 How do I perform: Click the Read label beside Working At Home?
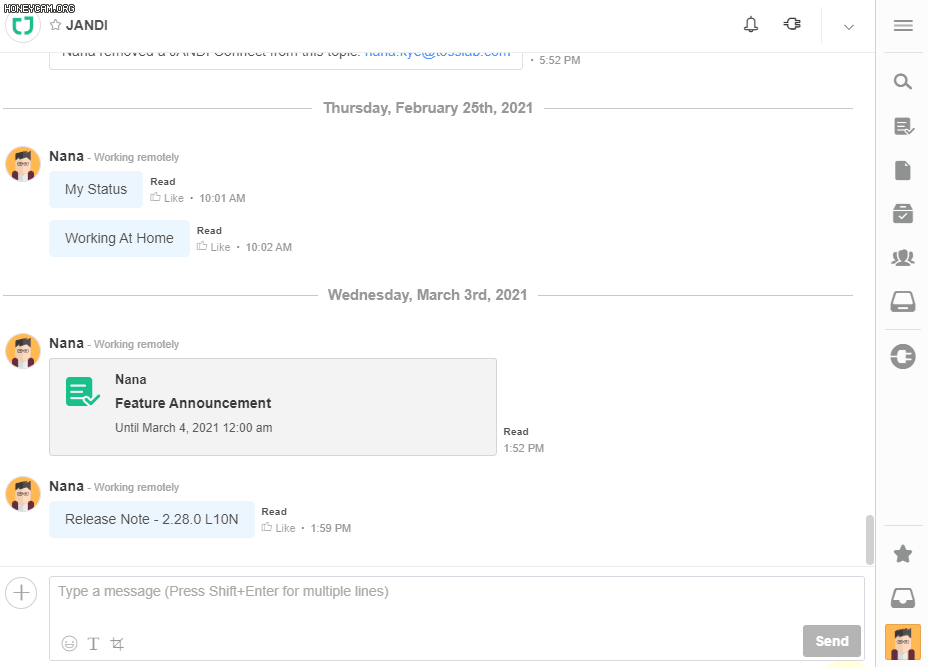click(x=210, y=231)
